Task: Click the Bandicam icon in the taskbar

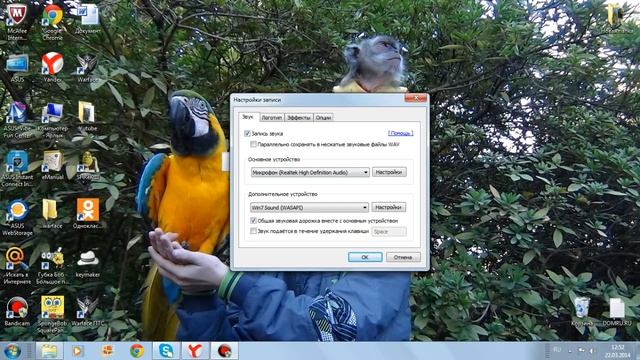Action: 224,351
